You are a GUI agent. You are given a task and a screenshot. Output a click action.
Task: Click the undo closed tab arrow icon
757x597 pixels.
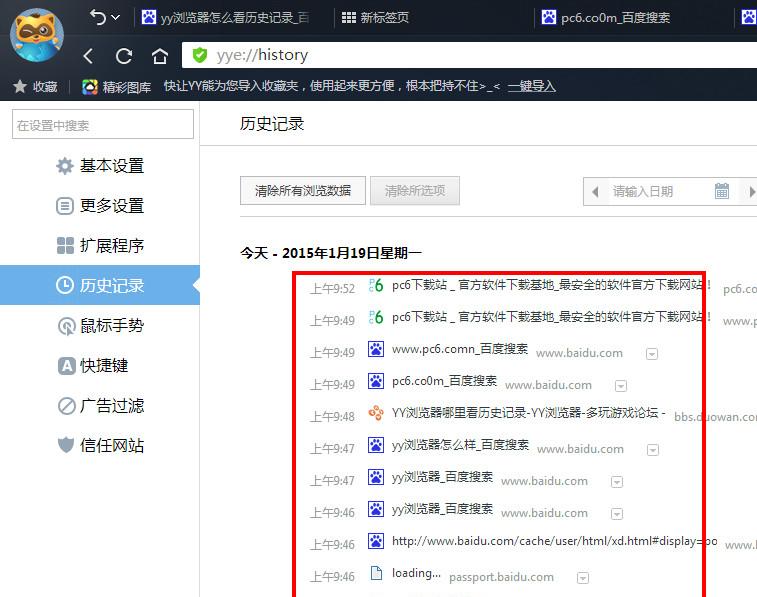click(x=98, y=17)
